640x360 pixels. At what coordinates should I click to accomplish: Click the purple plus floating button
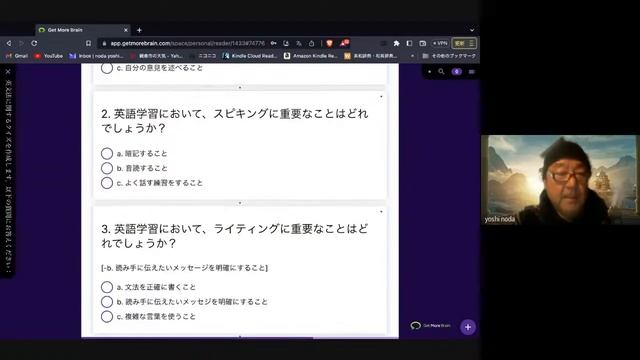(x=468, y=327)
